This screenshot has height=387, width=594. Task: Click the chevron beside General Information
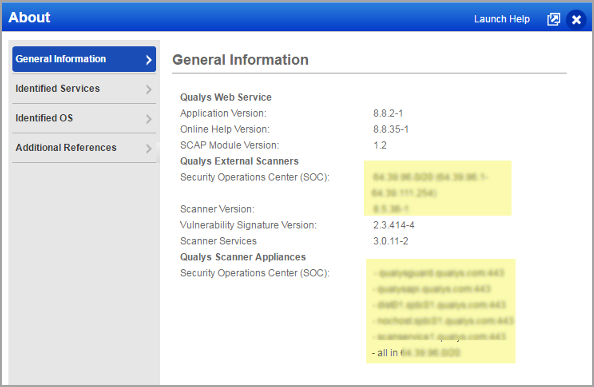point(148,59)
